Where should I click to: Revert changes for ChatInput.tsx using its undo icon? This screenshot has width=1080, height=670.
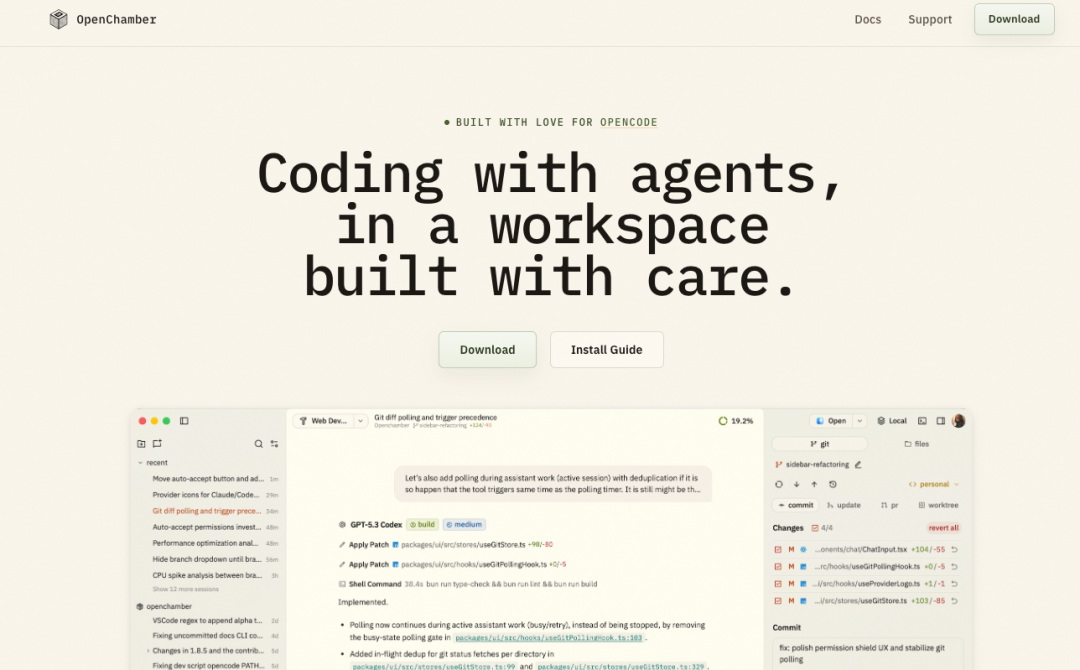click(954, 549)
